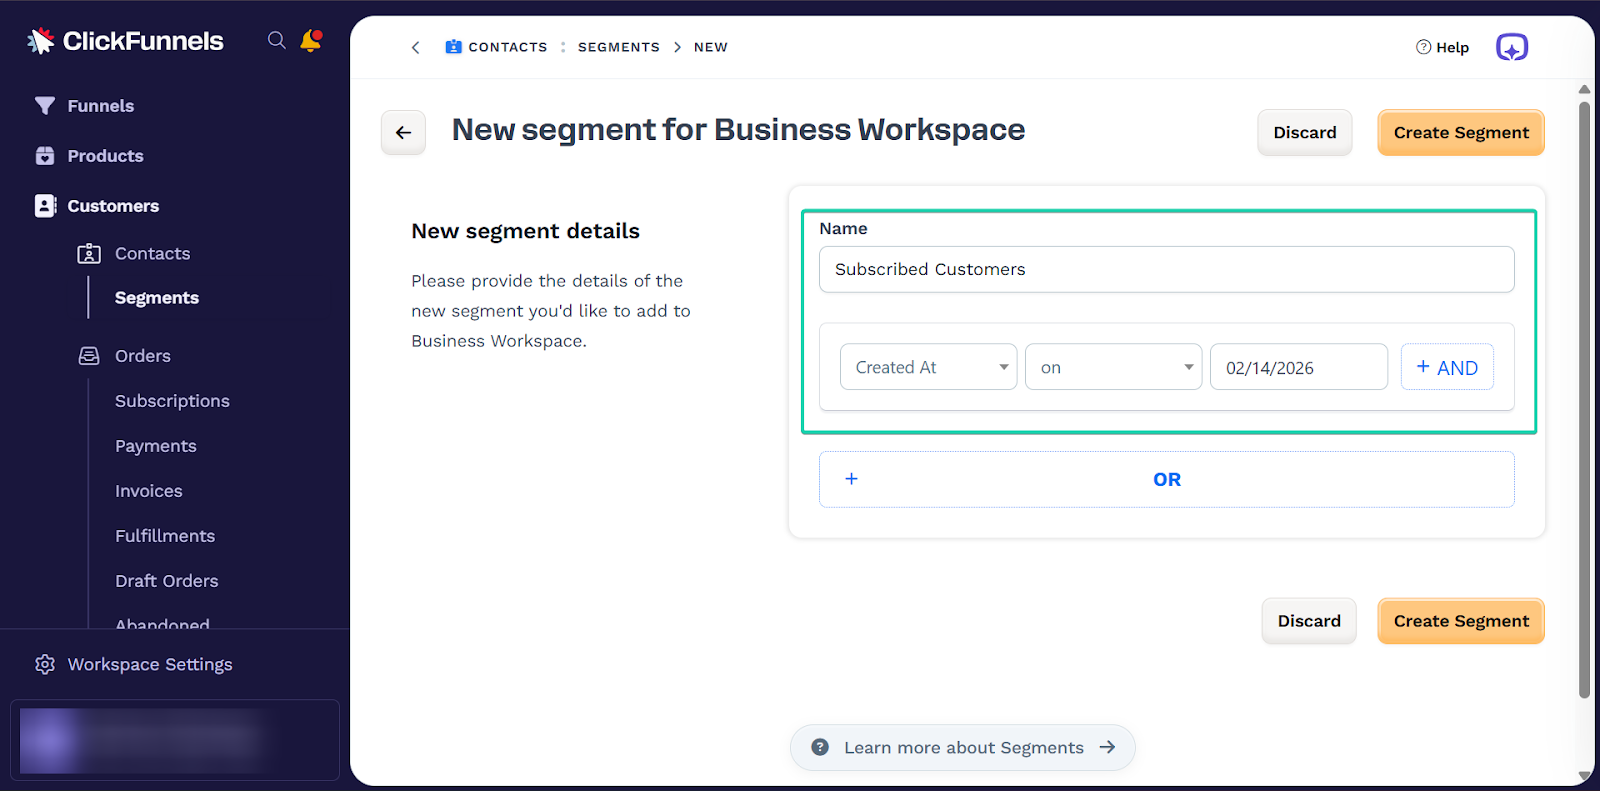Open the 'on' operator dropdown
The height and width of the screenshot is (791, 1600).
[x=1113, y=367]
